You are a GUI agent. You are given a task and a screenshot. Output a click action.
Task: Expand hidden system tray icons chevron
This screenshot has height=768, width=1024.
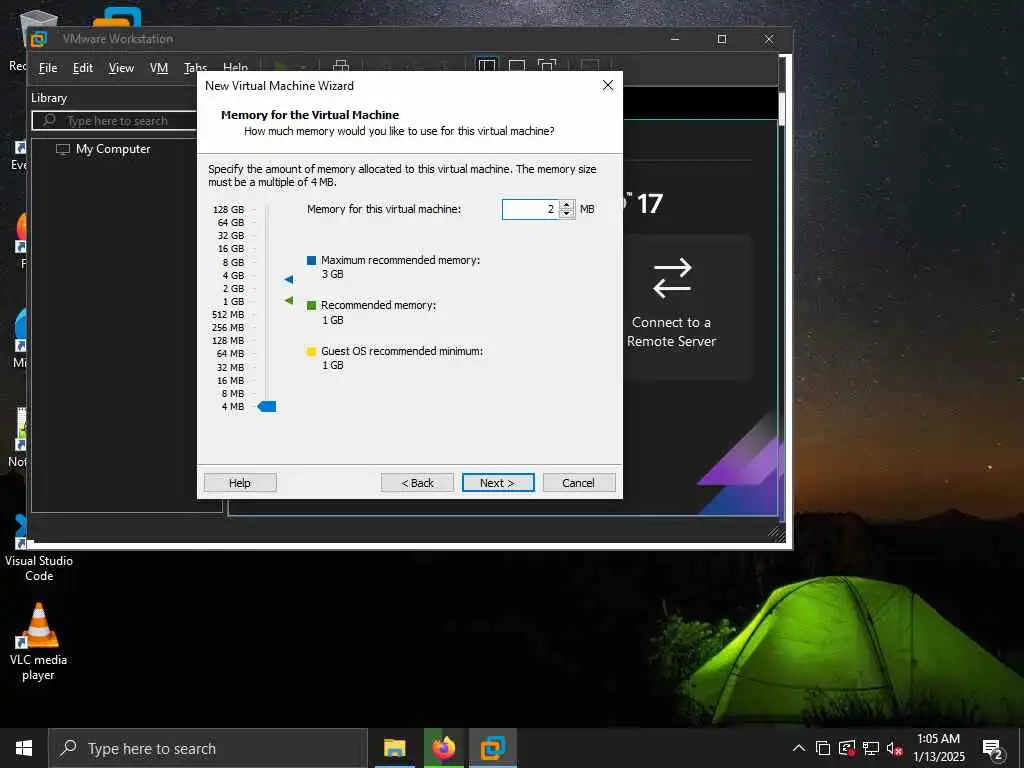tap(799, 748)
